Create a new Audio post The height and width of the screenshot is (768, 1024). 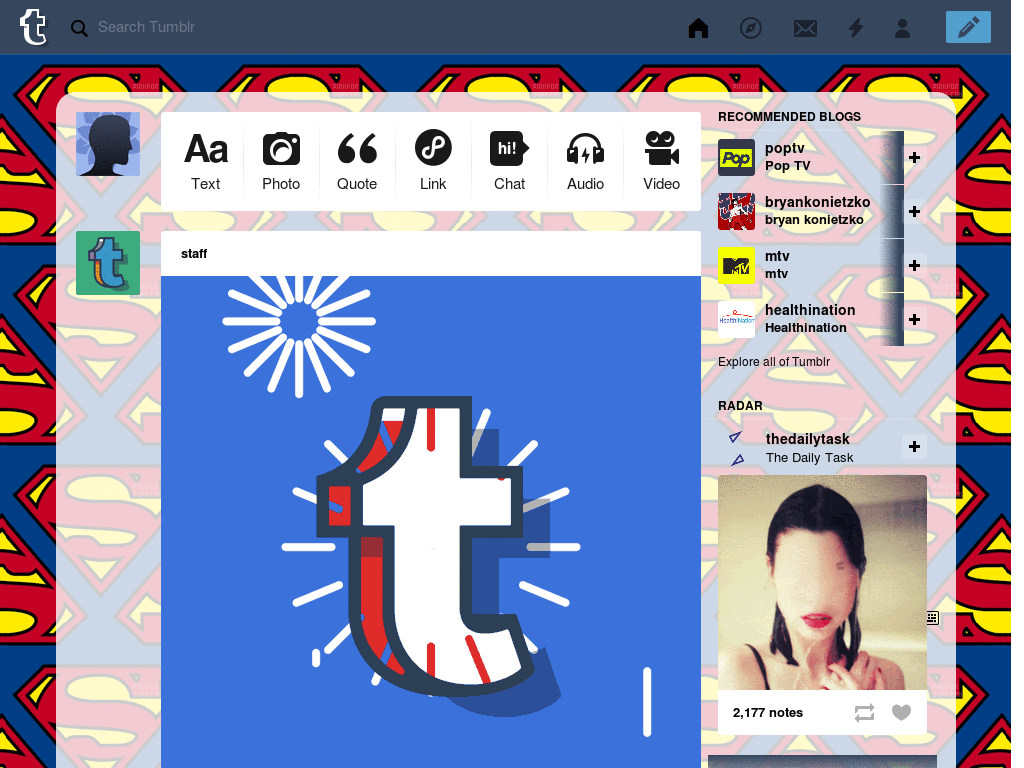(585, 161)
